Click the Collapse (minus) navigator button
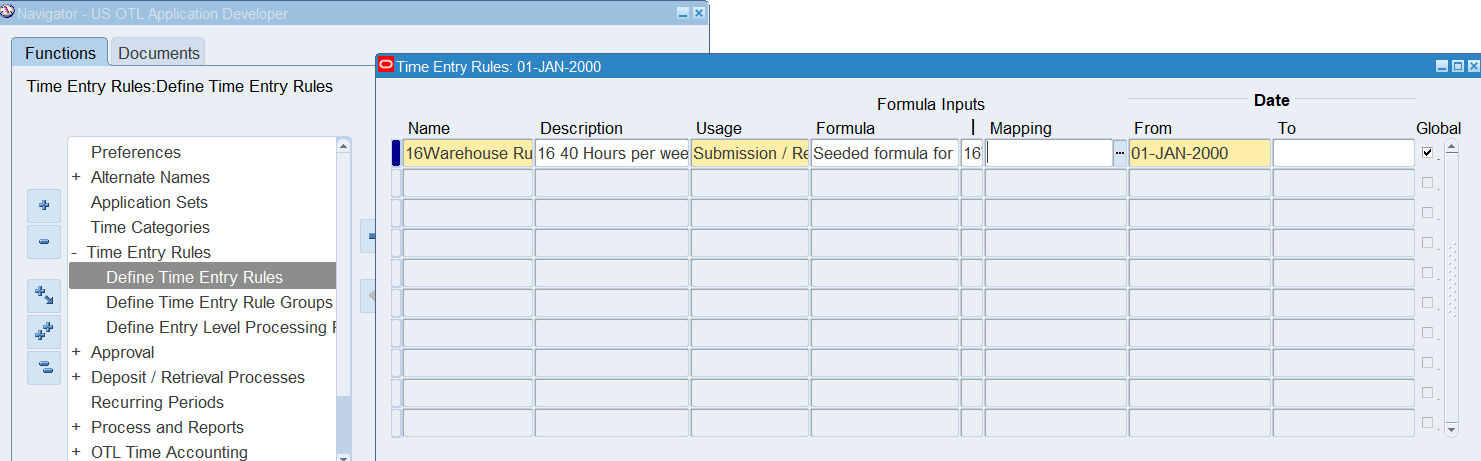The height and width of the screenshot is (461, 1481). click(x=43, y=242)
